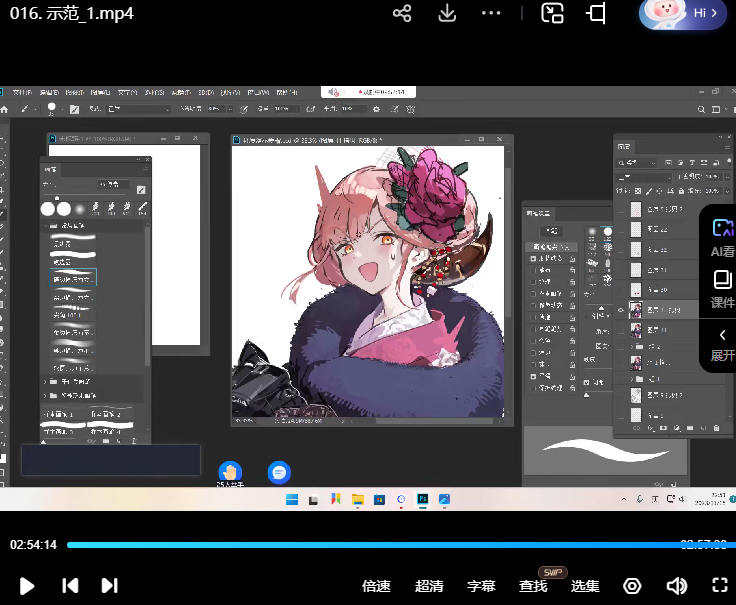
Task: Download the video file
Action: [447, 13]
